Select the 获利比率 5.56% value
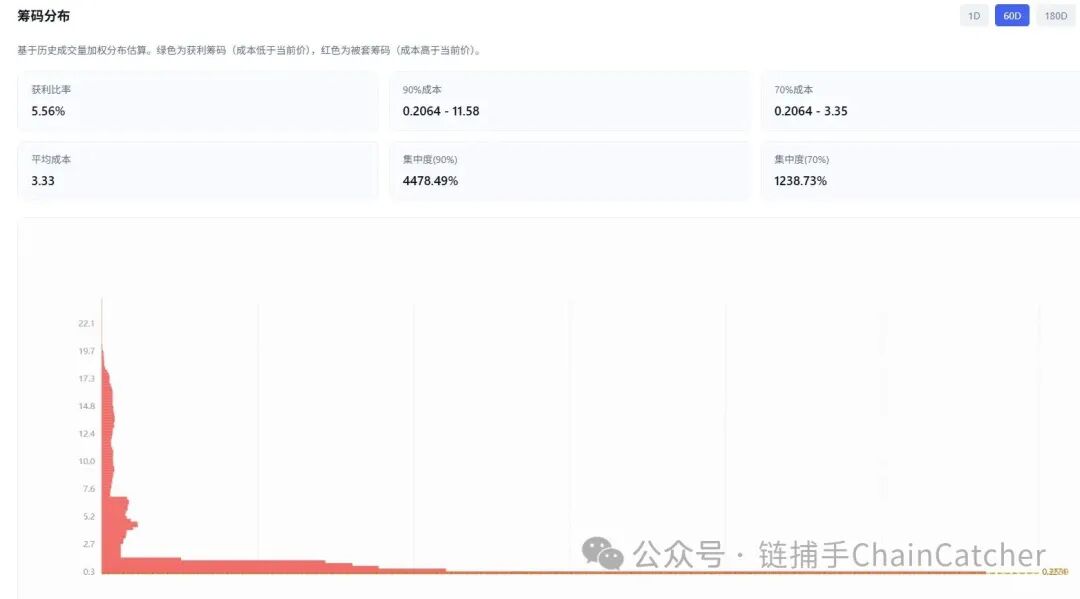The height and width of the screenshot is (599, 1080). click(x=48, y=111)
